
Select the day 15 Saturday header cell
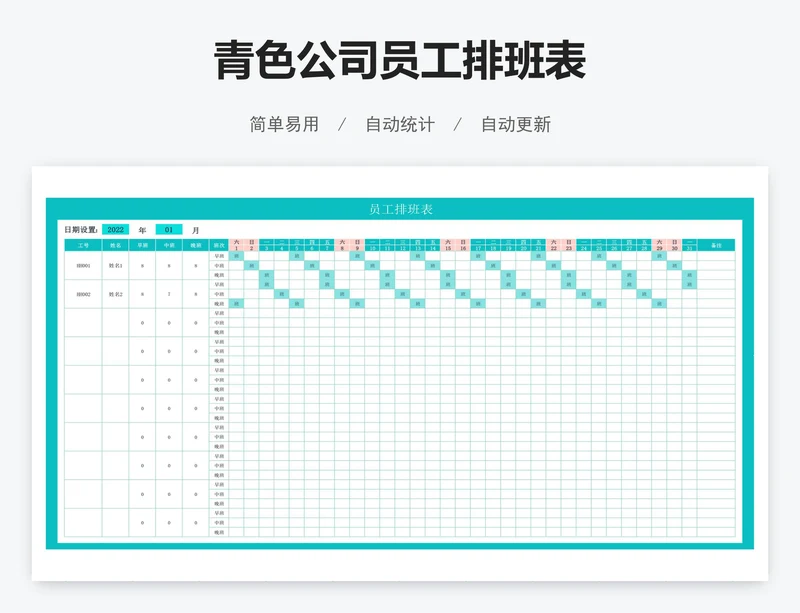pos(448,245)
